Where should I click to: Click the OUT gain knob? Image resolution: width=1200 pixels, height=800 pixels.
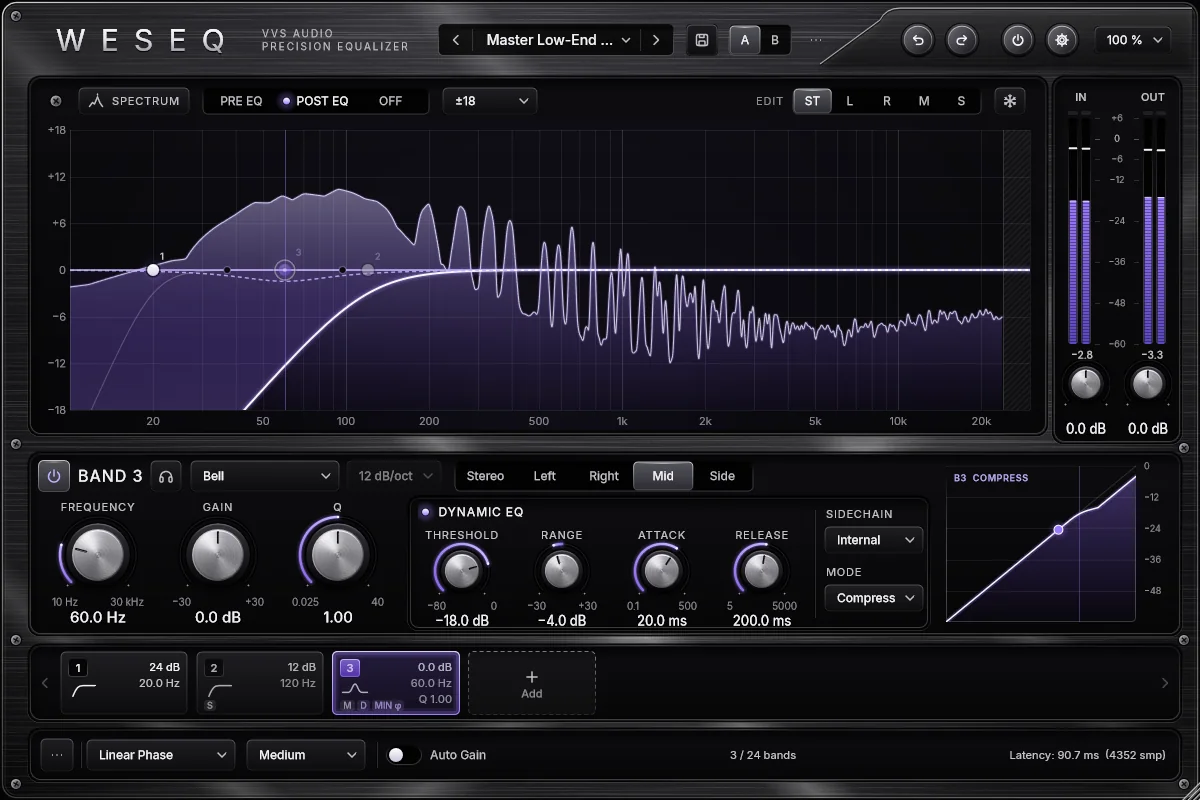pyautogui.click(x=1148, y=383)
